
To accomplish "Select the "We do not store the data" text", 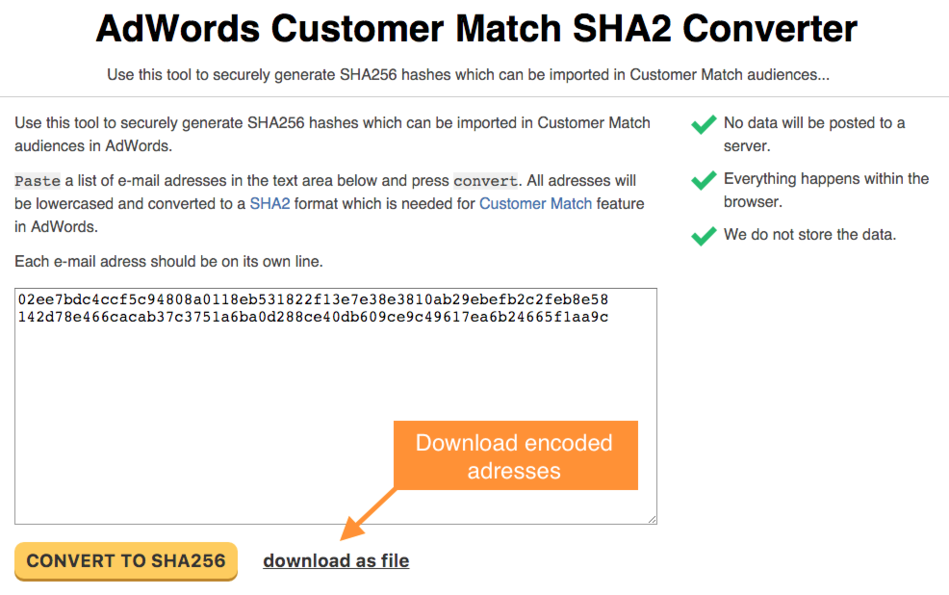I will 810,235.
